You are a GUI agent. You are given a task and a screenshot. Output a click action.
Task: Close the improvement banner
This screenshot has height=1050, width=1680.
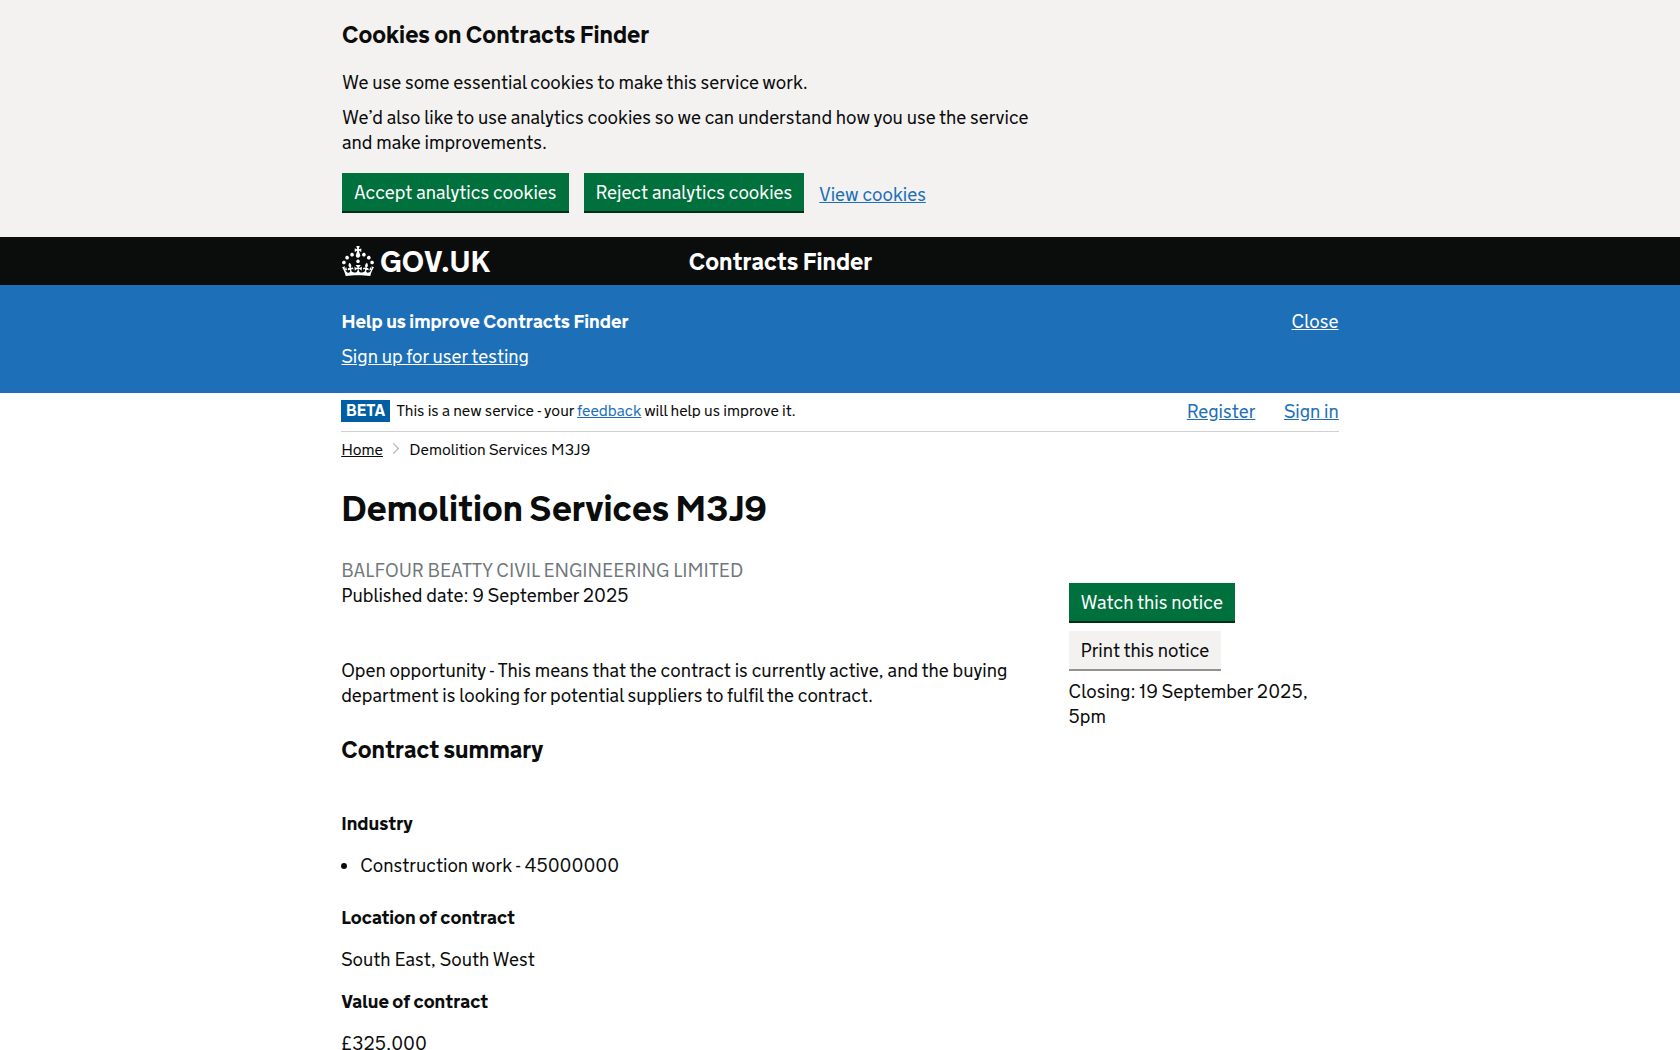pos(1314,322)
